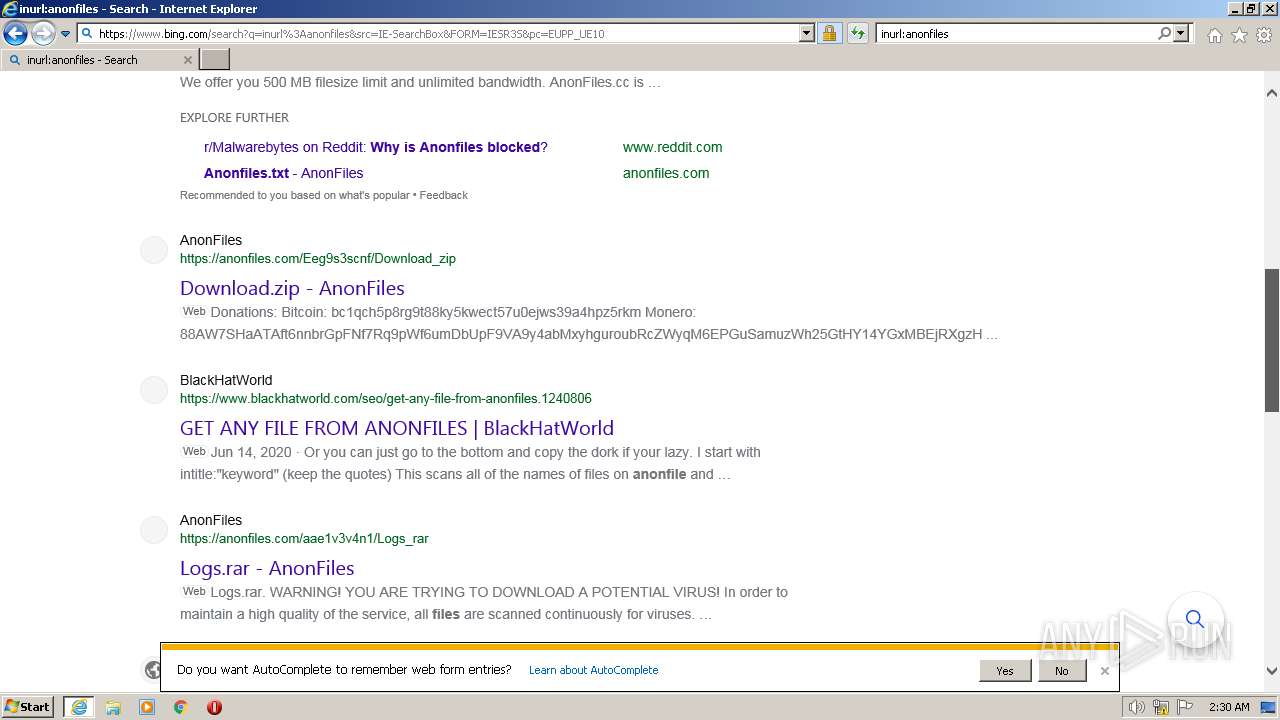Go back with the browser Back arrow

click(15, 34)
